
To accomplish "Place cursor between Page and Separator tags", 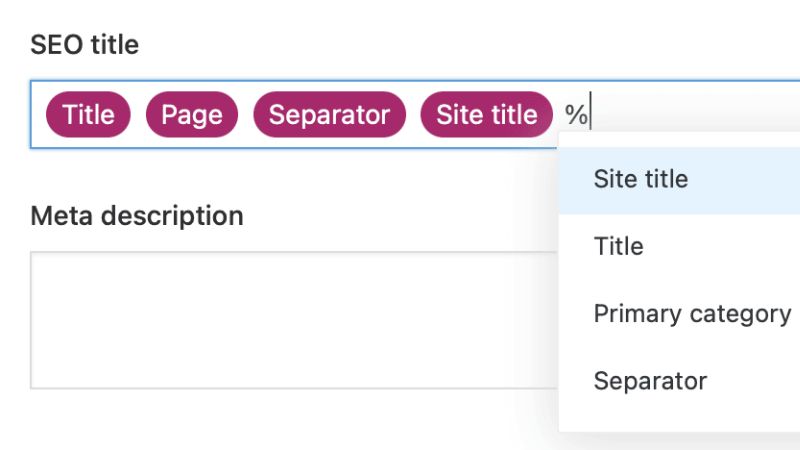I will tap(245, 115).
